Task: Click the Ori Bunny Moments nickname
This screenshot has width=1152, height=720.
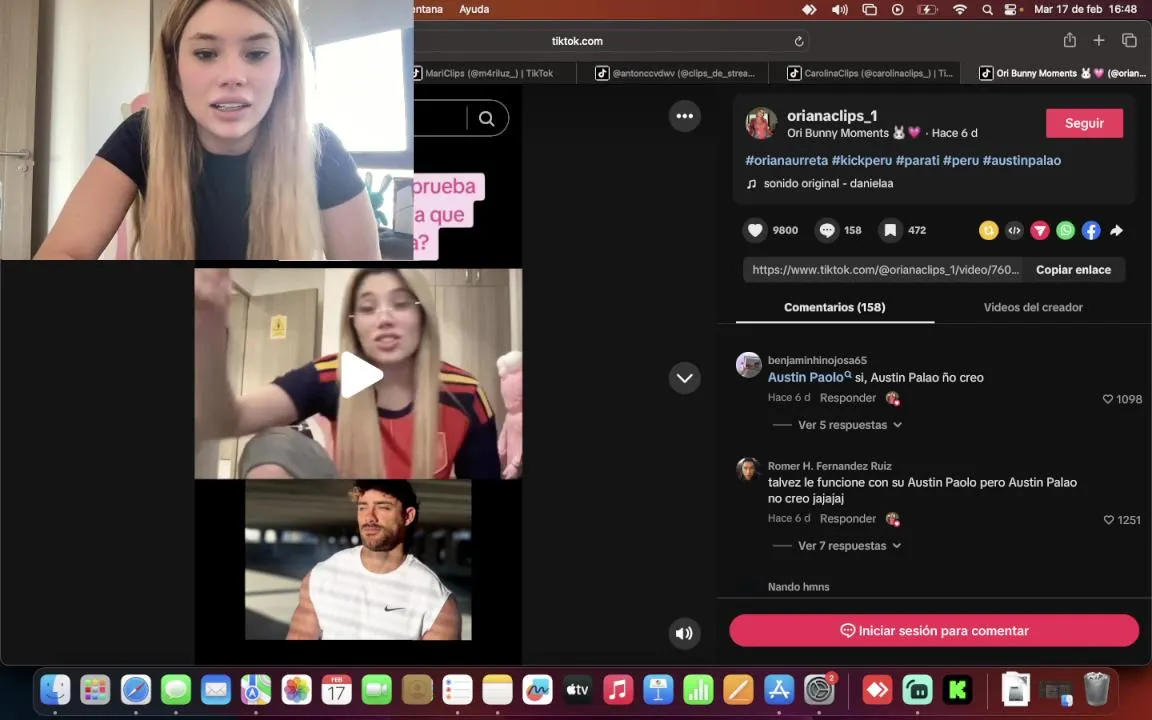Action: click(853, 133)
